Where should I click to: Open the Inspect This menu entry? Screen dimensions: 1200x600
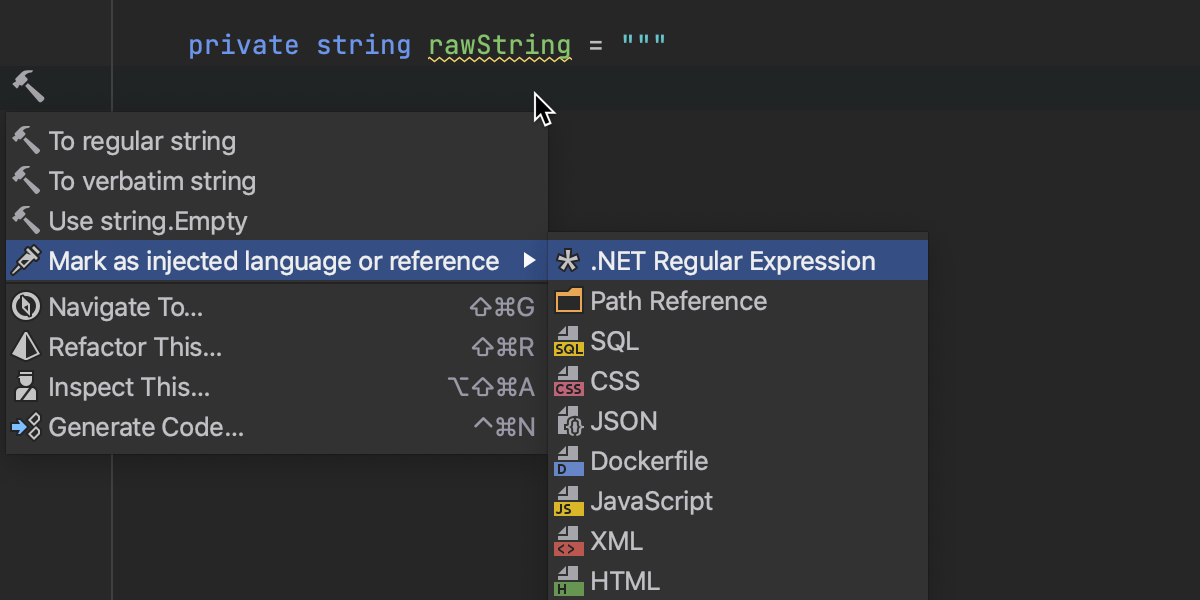[129, 387]
